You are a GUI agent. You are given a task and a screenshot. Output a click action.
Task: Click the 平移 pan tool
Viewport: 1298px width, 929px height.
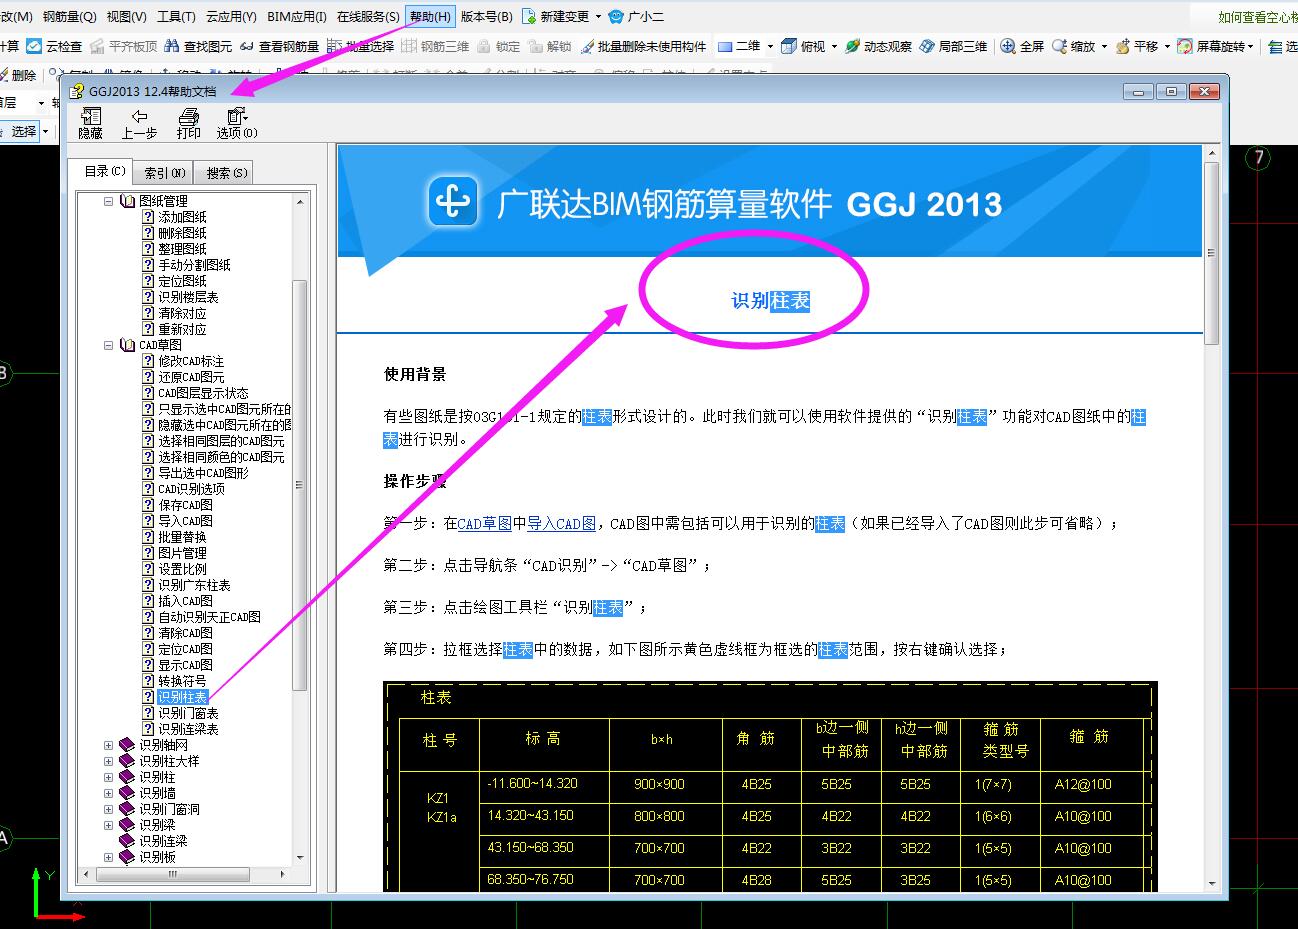[1136, 46]
